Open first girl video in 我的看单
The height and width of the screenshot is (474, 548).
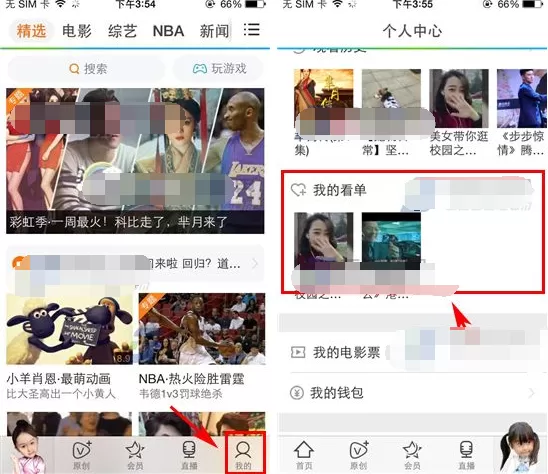click(x=323, y=242)
